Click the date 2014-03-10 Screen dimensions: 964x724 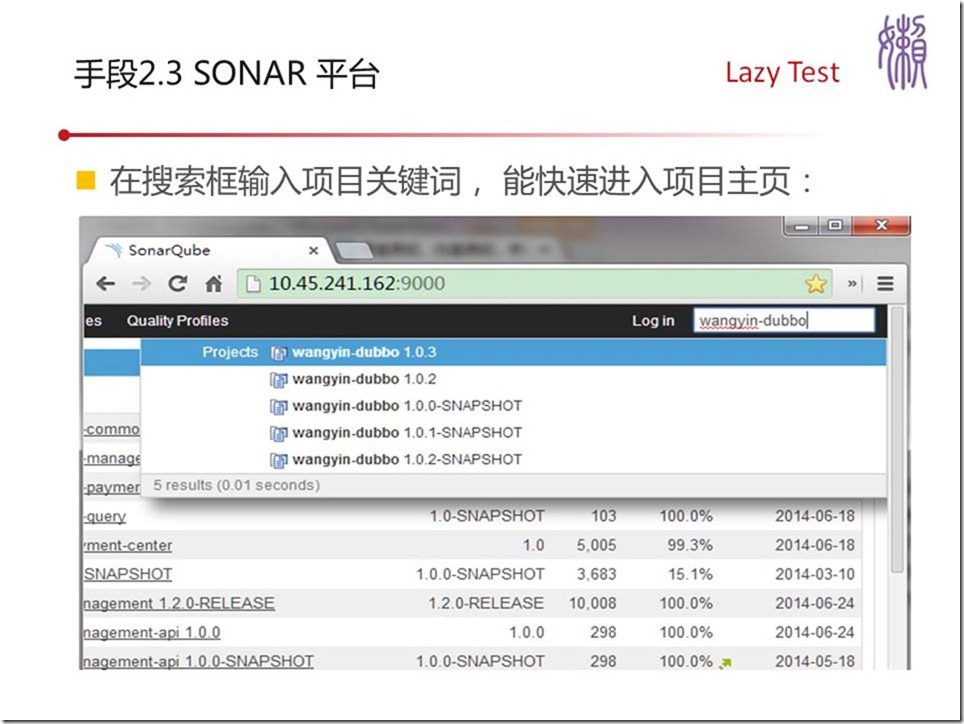[x=815, y=574]
